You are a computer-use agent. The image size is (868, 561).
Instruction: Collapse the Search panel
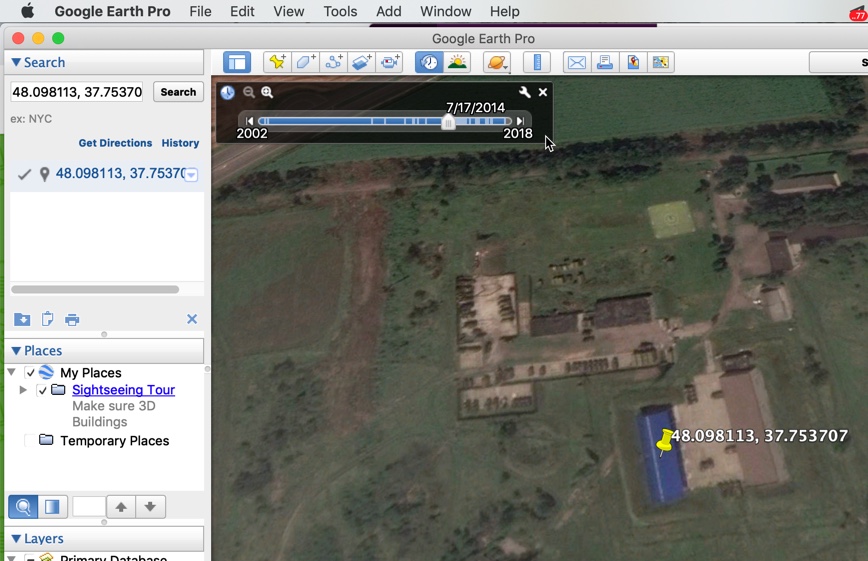click(16, 63)
